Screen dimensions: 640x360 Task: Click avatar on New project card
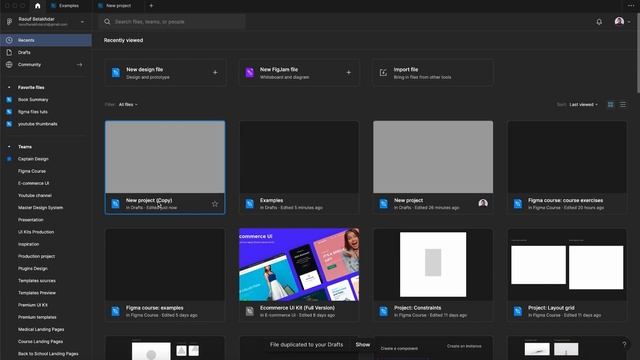coord(483,203)
